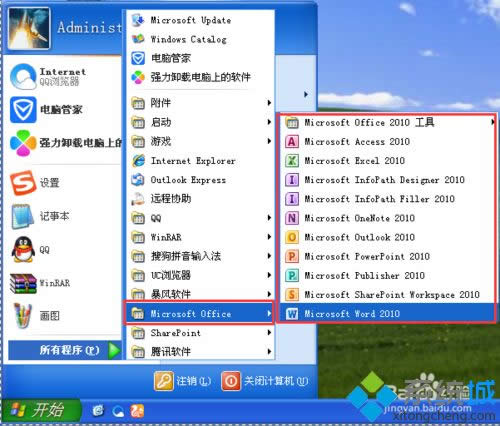Open Windows Catalog entry
500x426 pixels.
click(200, 39)
